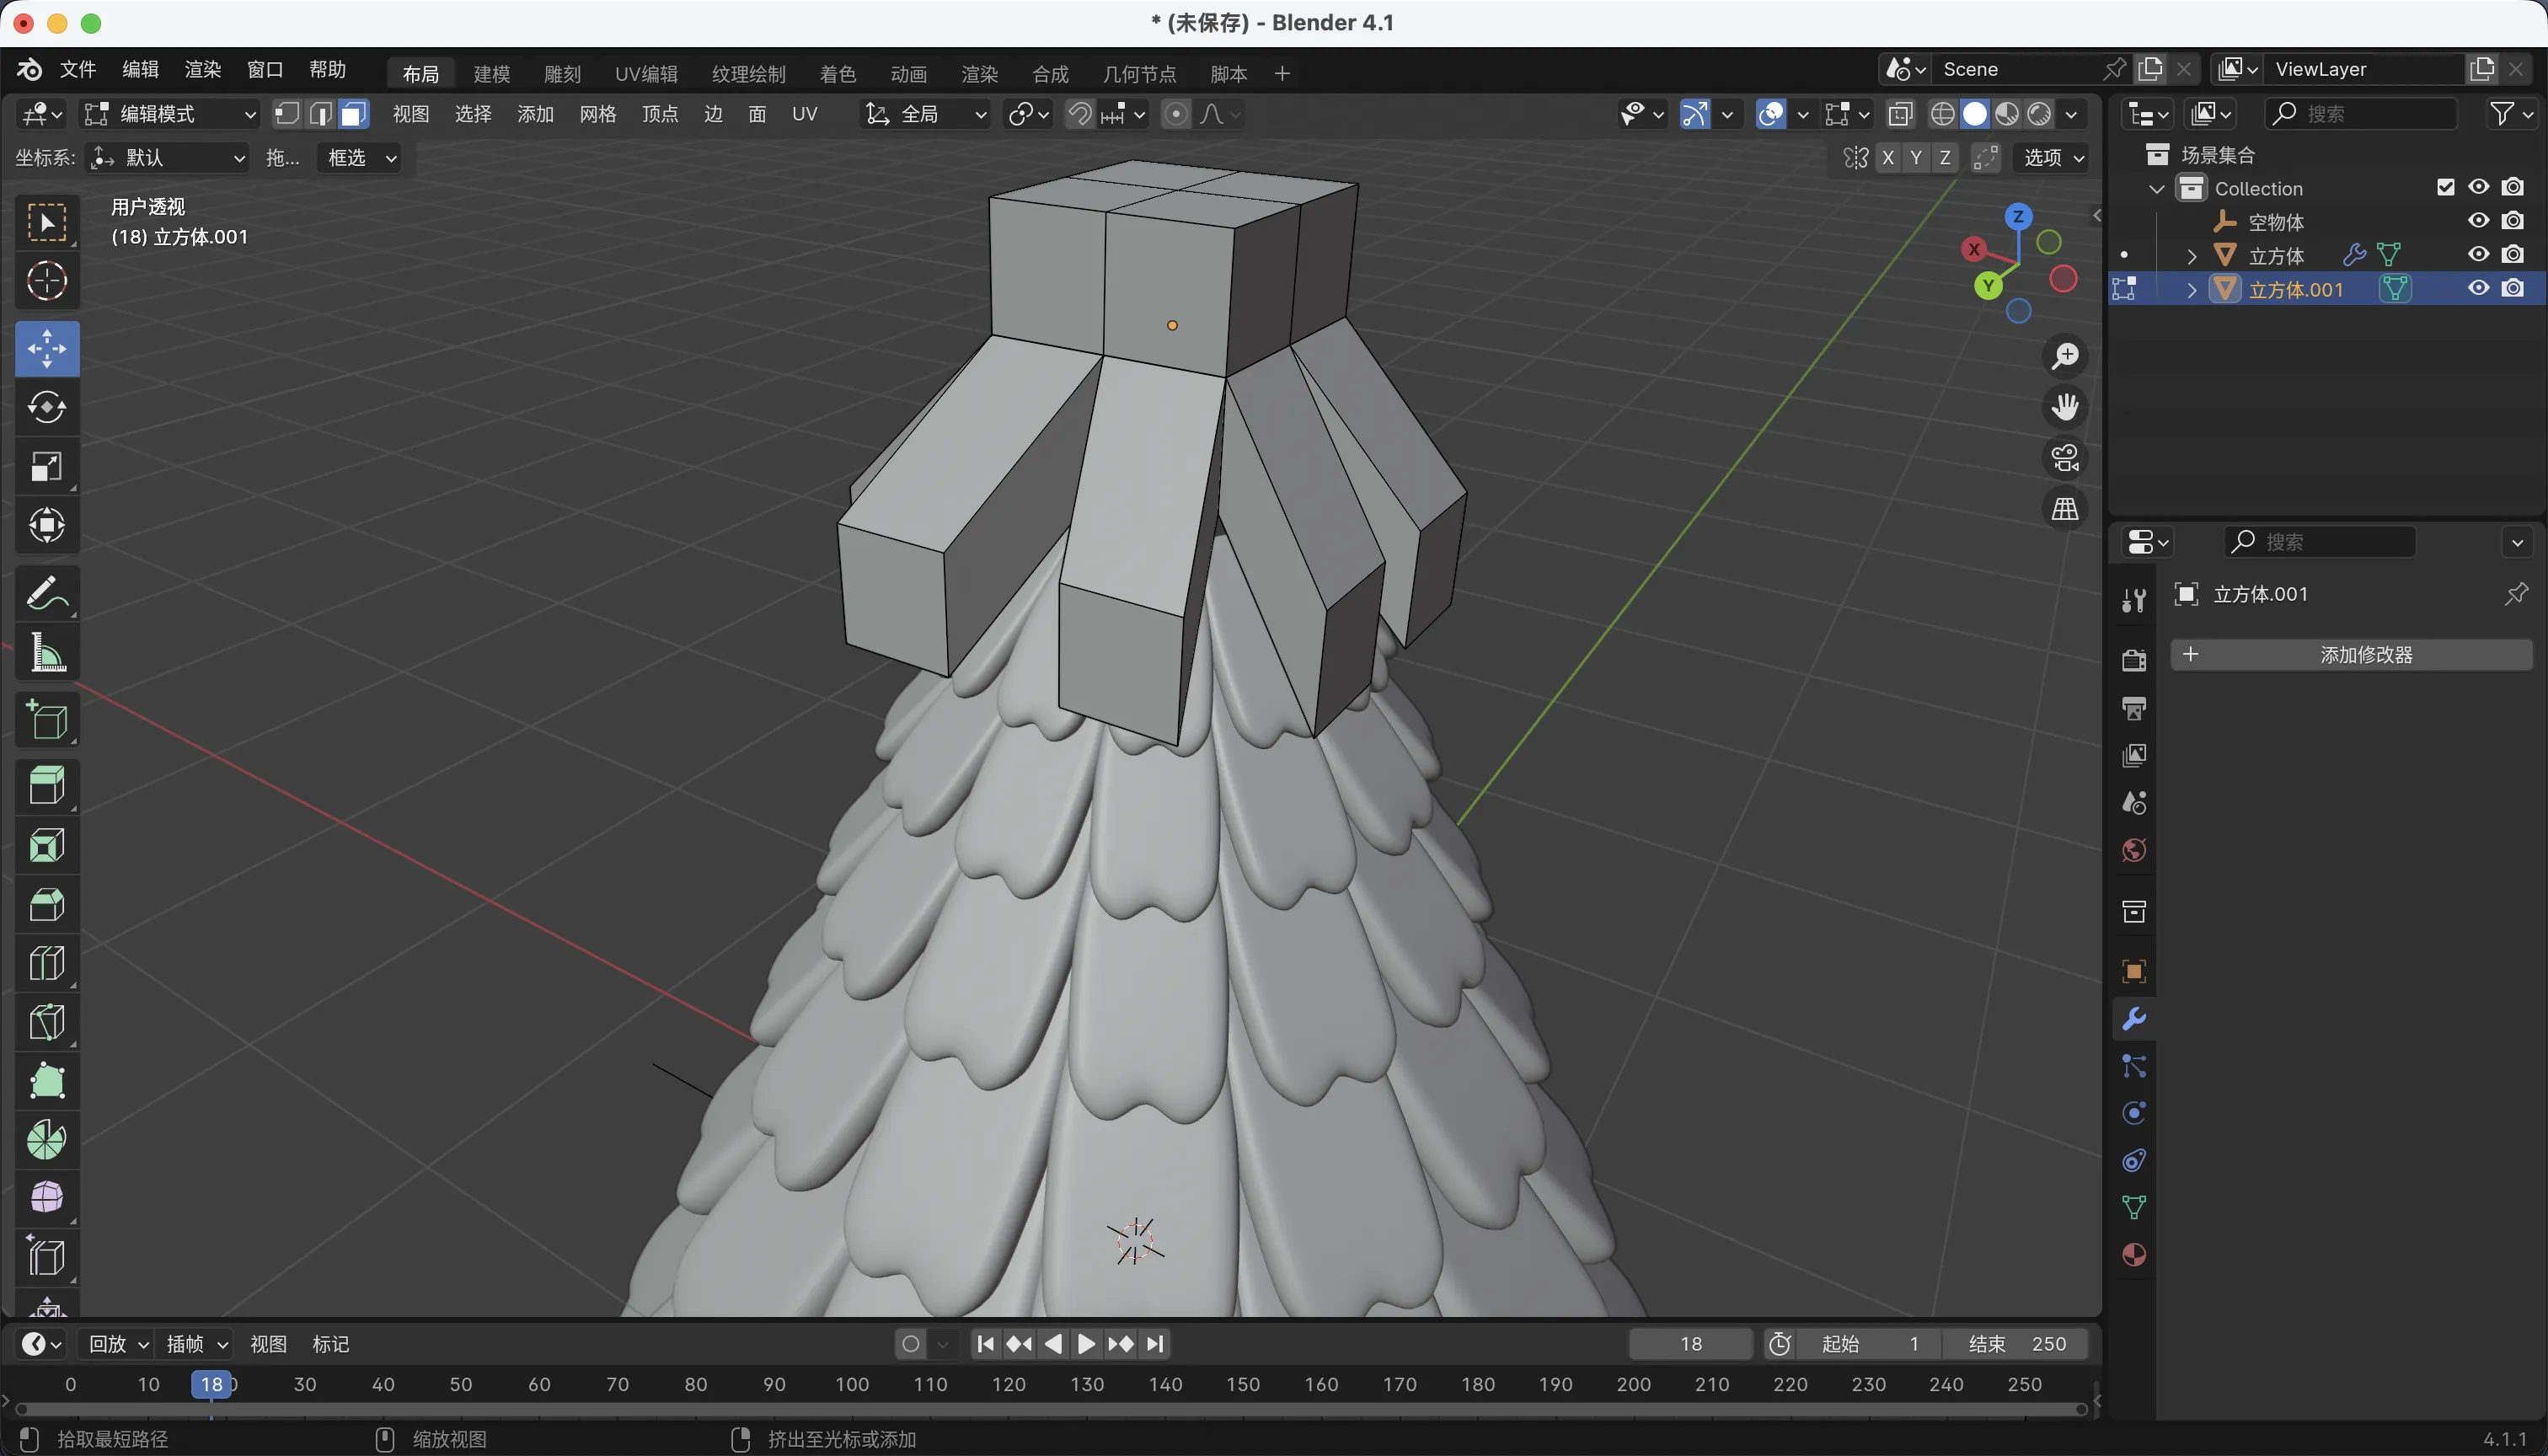2548x1456 pixels.
Task: Select the Scale tool
Action: tap(47, 467)
